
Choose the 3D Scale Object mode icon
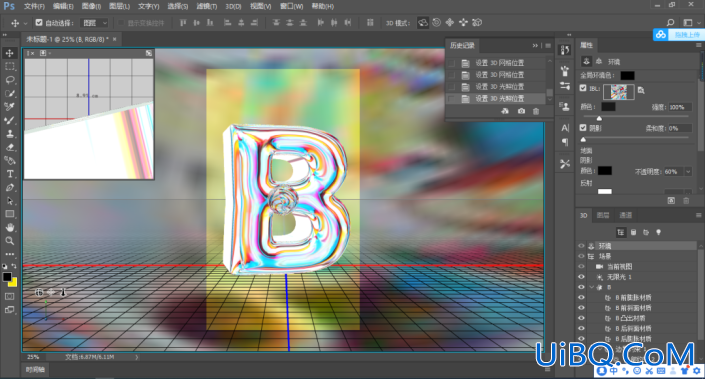[x=477, y=22]
